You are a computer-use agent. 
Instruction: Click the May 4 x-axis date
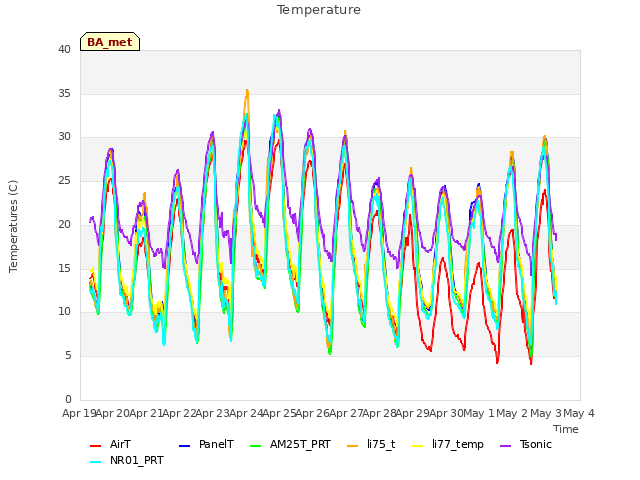tap(579, 413)
